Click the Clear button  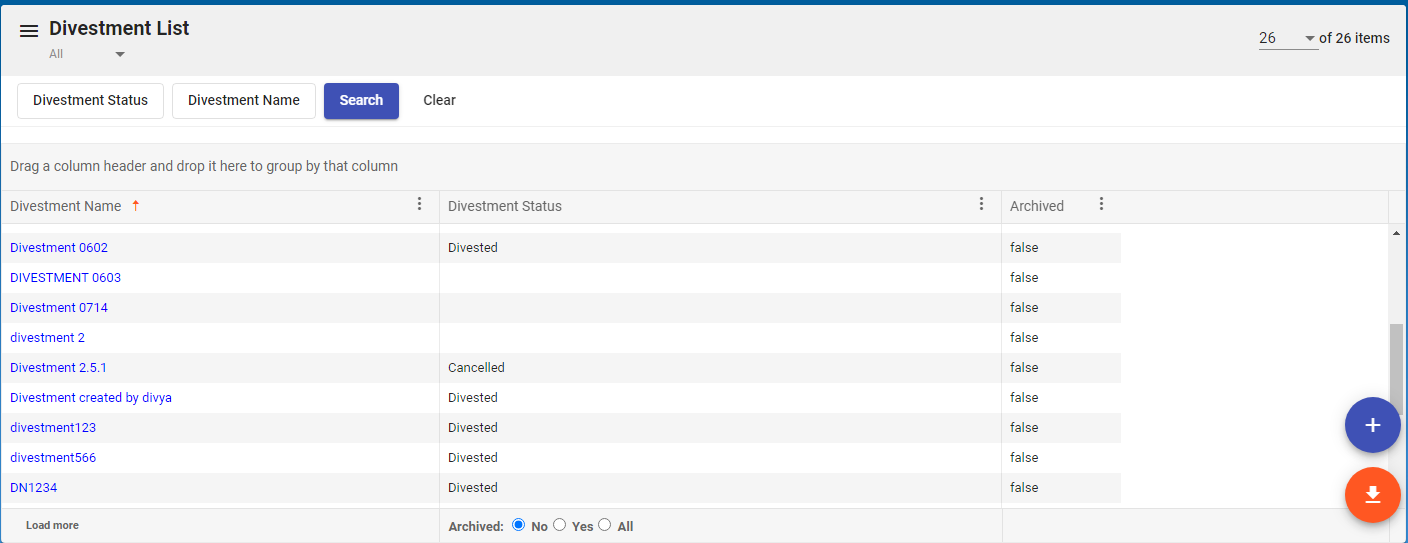439,100
